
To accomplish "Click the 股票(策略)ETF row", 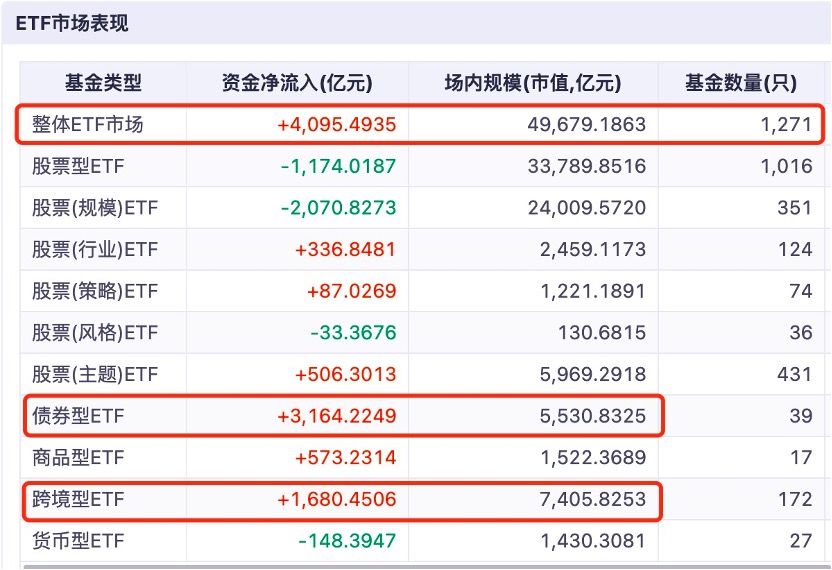I will pos(95,291).
